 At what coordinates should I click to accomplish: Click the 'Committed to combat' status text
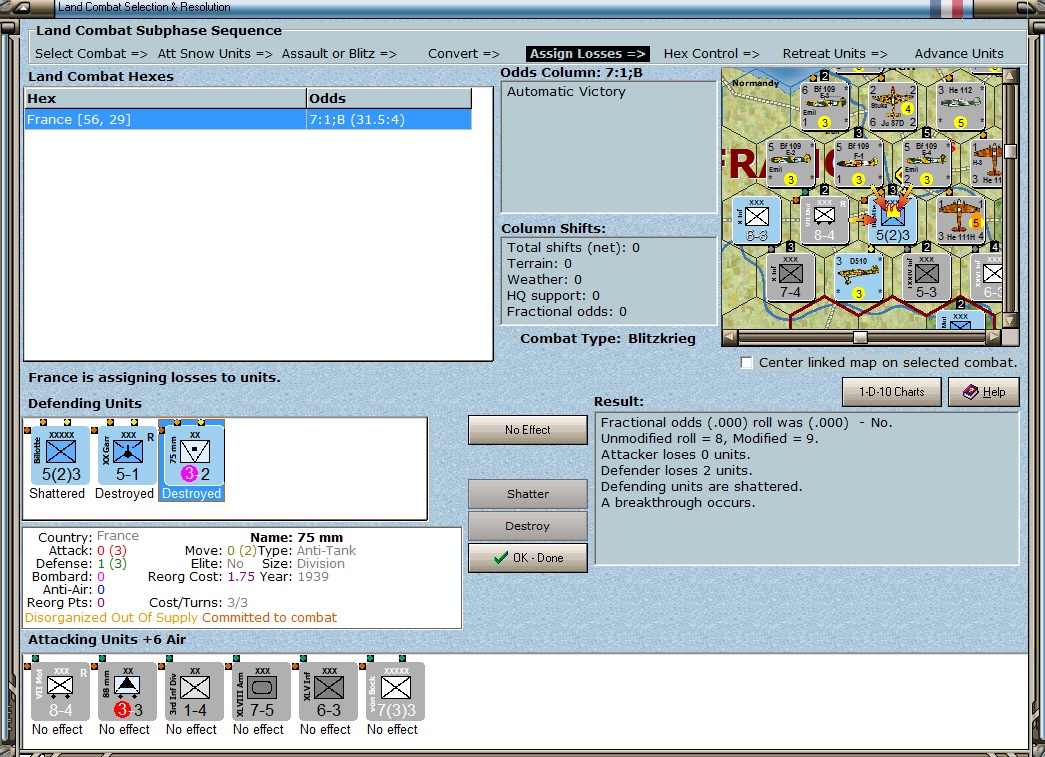269,618
